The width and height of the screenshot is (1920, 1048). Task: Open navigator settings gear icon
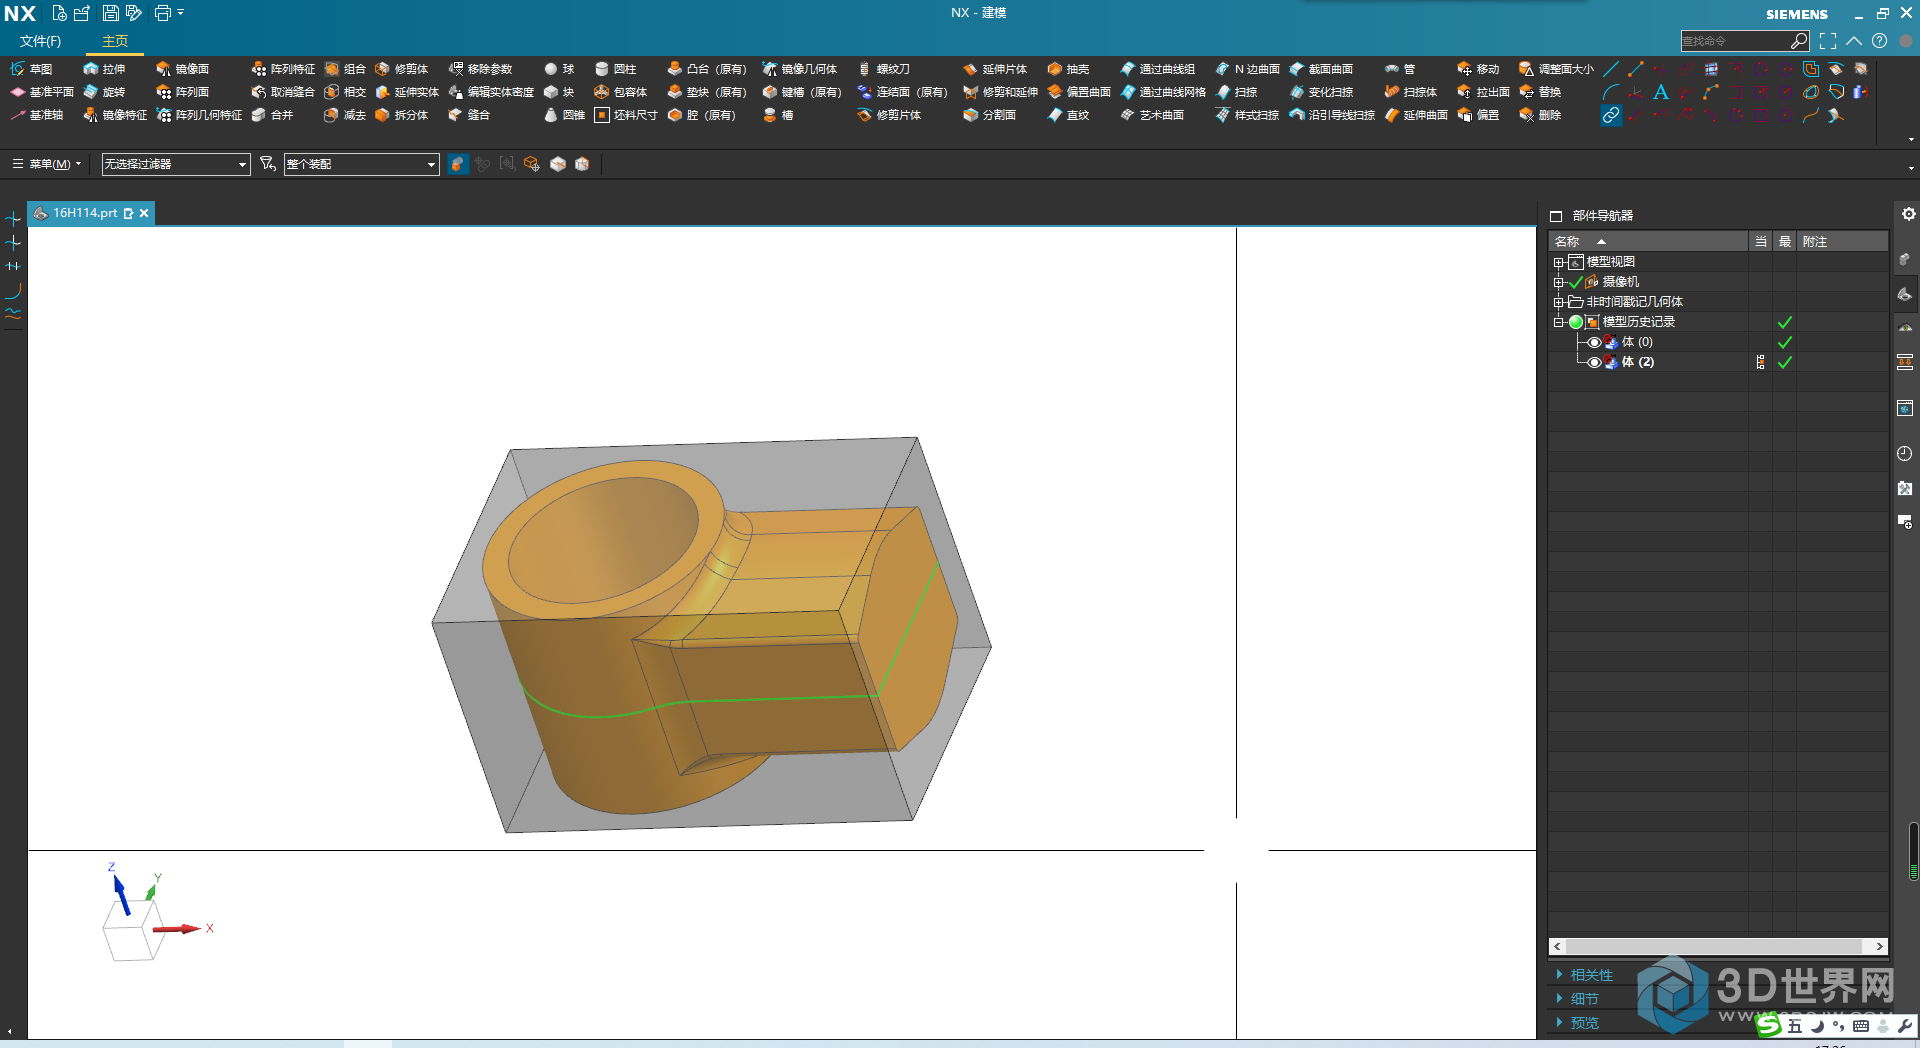[1908, 214]
